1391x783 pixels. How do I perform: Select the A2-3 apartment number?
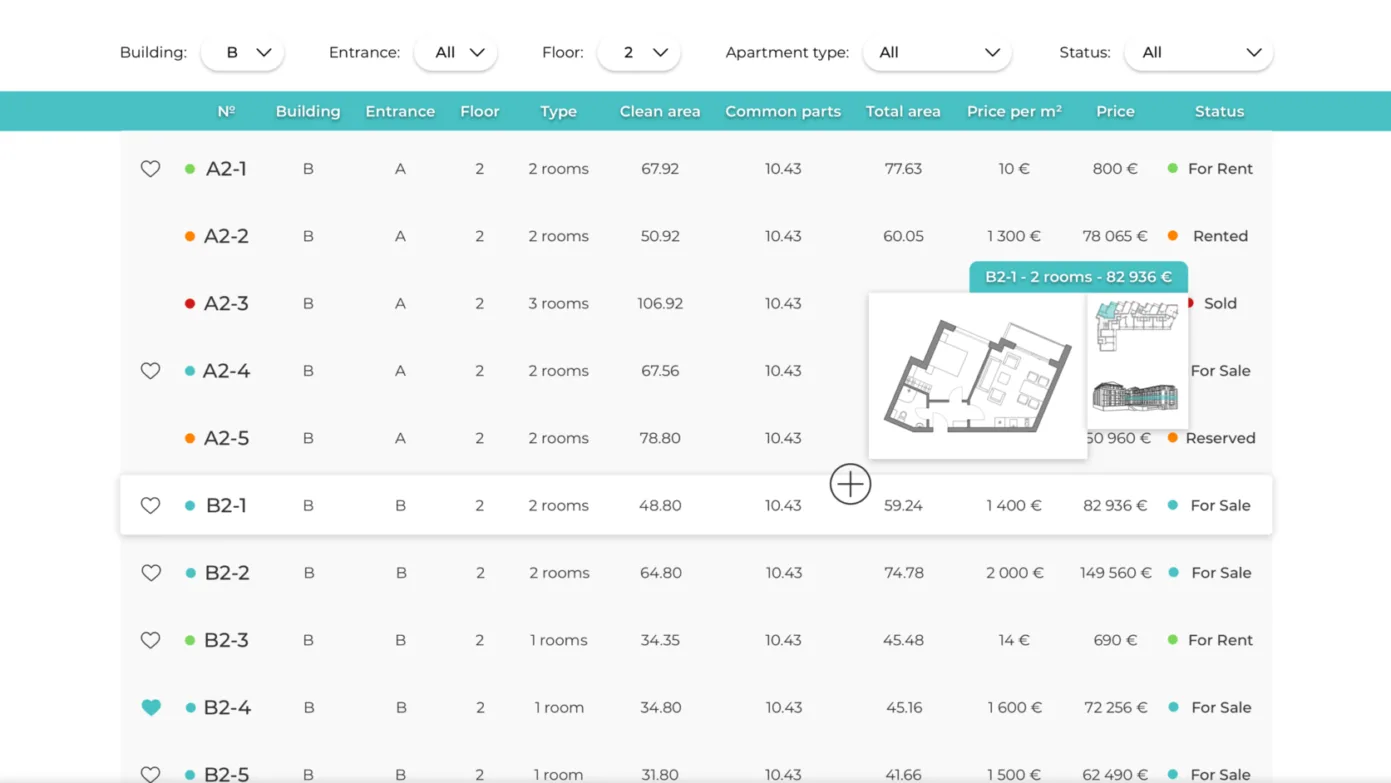[226, 303]
